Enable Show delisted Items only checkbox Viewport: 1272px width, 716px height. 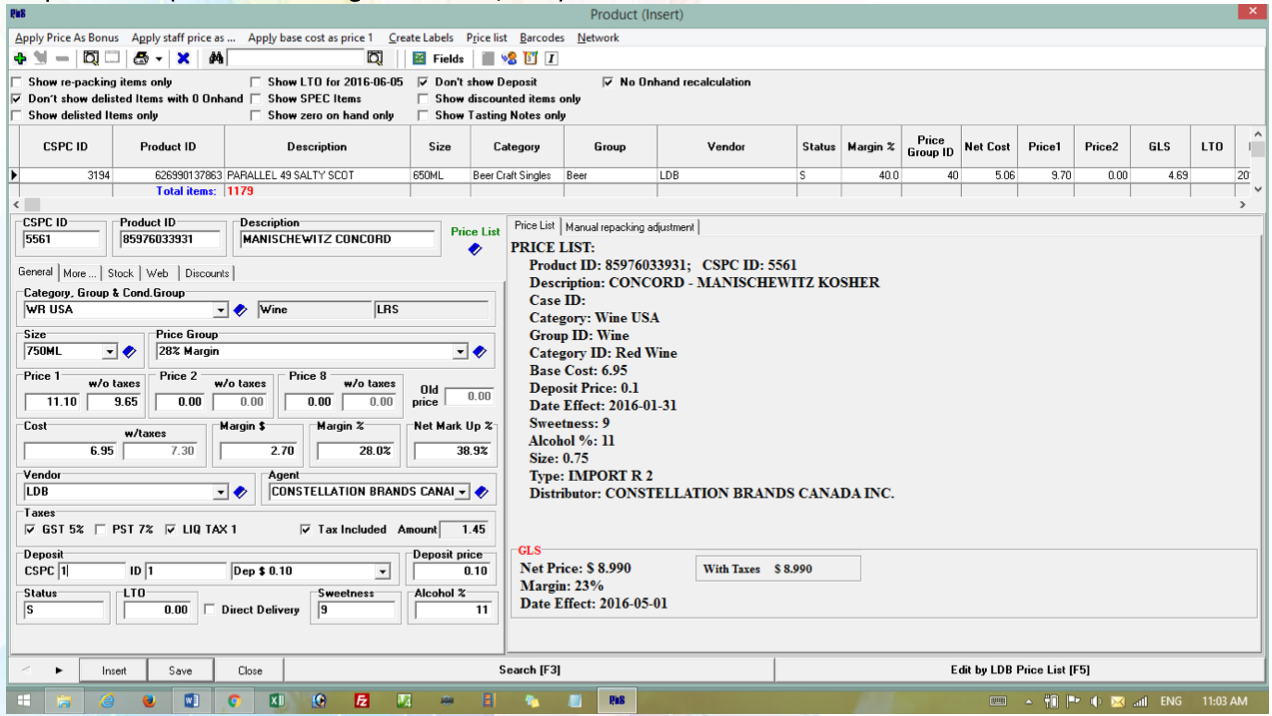[16, 116]
